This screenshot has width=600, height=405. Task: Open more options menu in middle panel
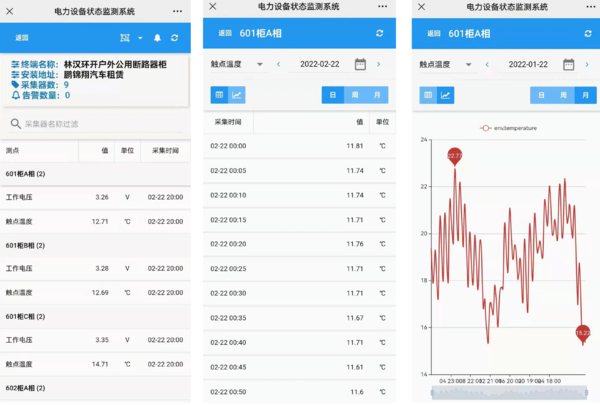coord(382,6)
